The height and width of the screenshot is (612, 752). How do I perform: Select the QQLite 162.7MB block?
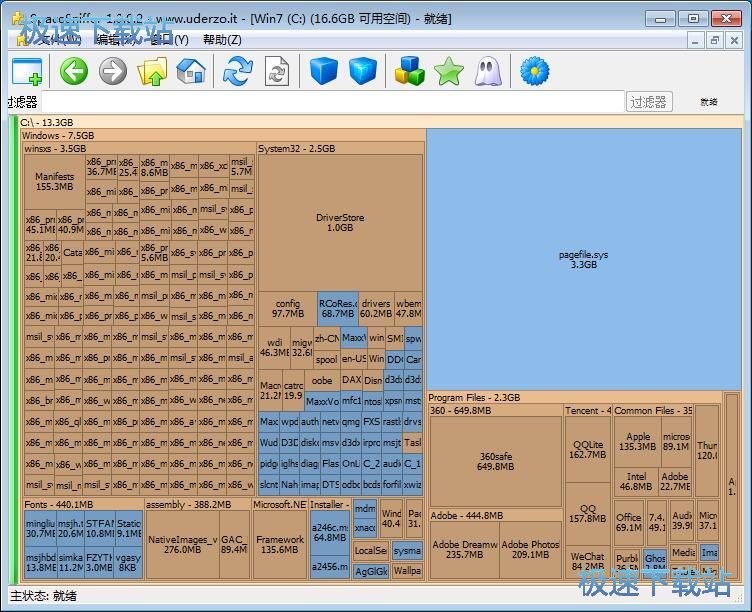click(x=588, y=449)
